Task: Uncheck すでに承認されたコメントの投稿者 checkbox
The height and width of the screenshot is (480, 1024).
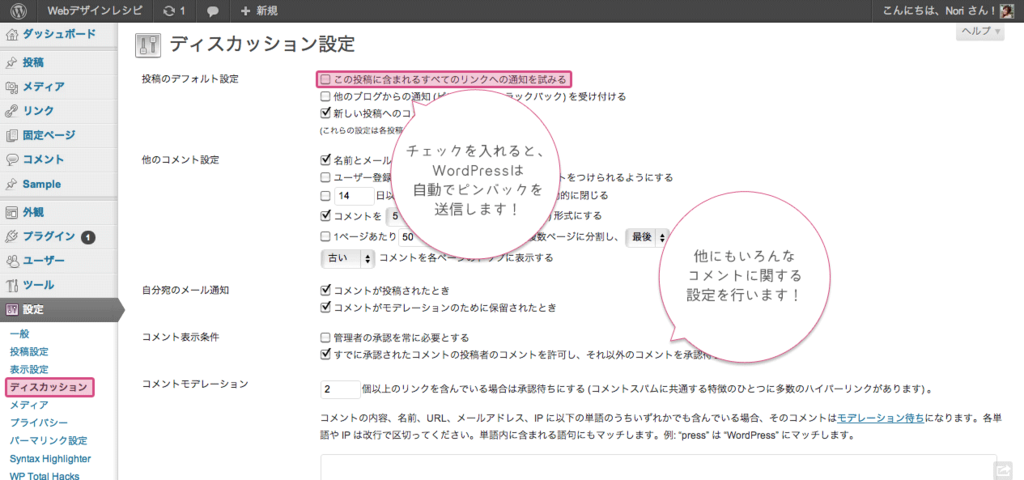Action: [325, 355]
